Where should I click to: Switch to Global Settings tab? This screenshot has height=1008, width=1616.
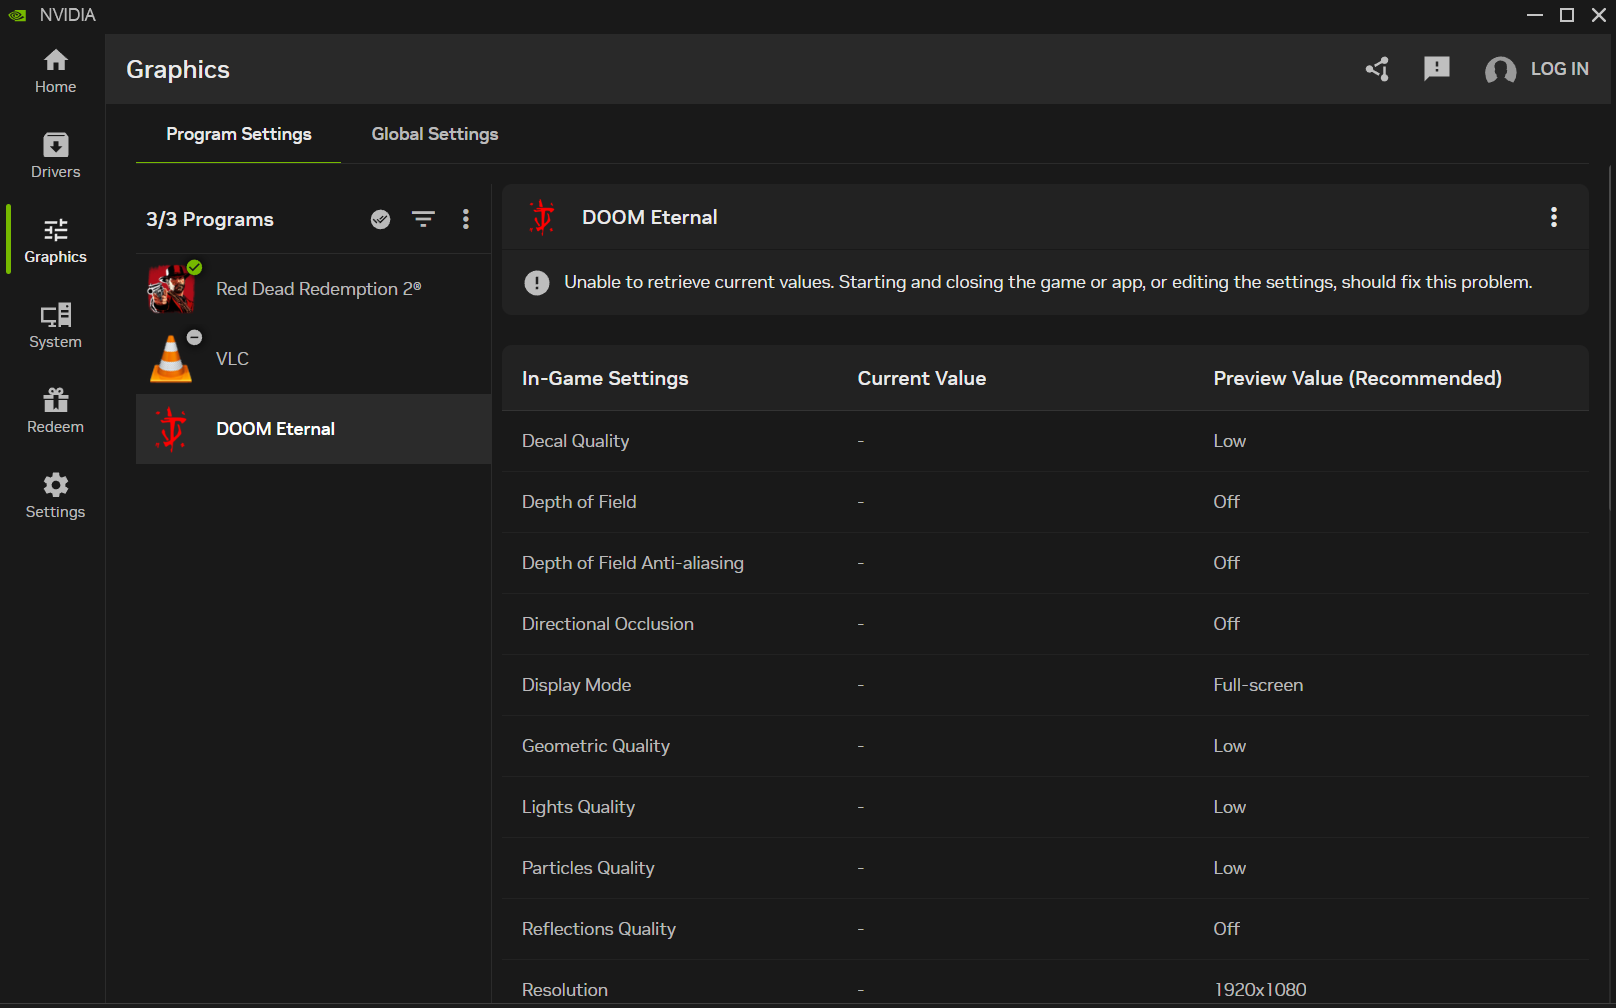click(434, 134)
